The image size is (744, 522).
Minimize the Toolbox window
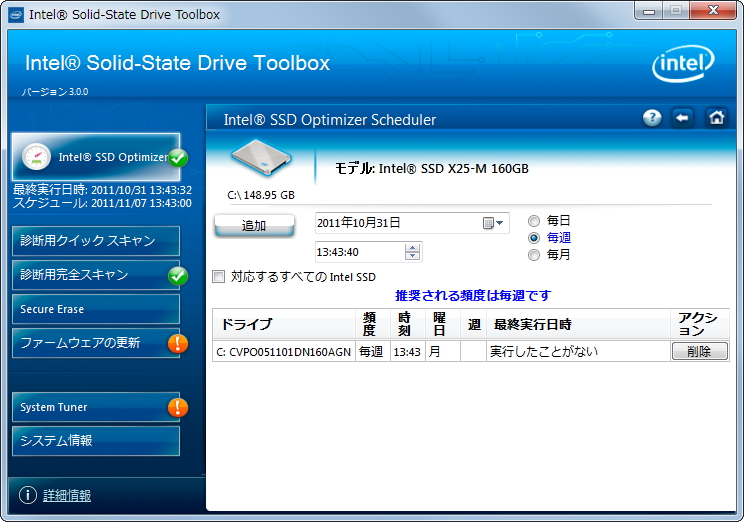click(x=648, y=11)
